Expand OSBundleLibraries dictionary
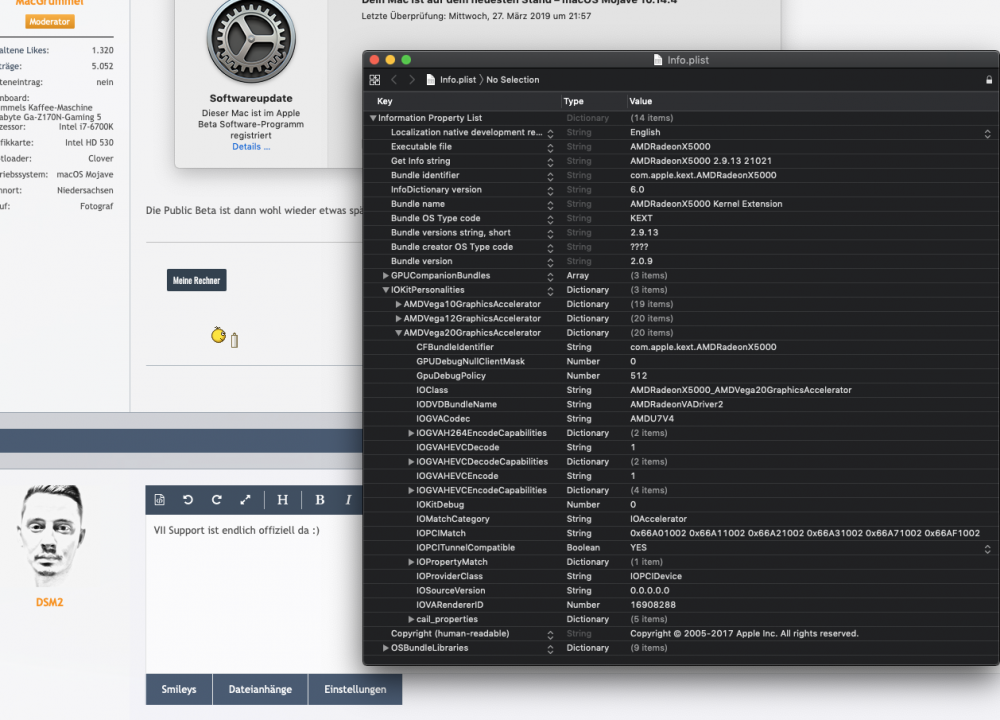 pyautogui.click(x=385, y=648)
